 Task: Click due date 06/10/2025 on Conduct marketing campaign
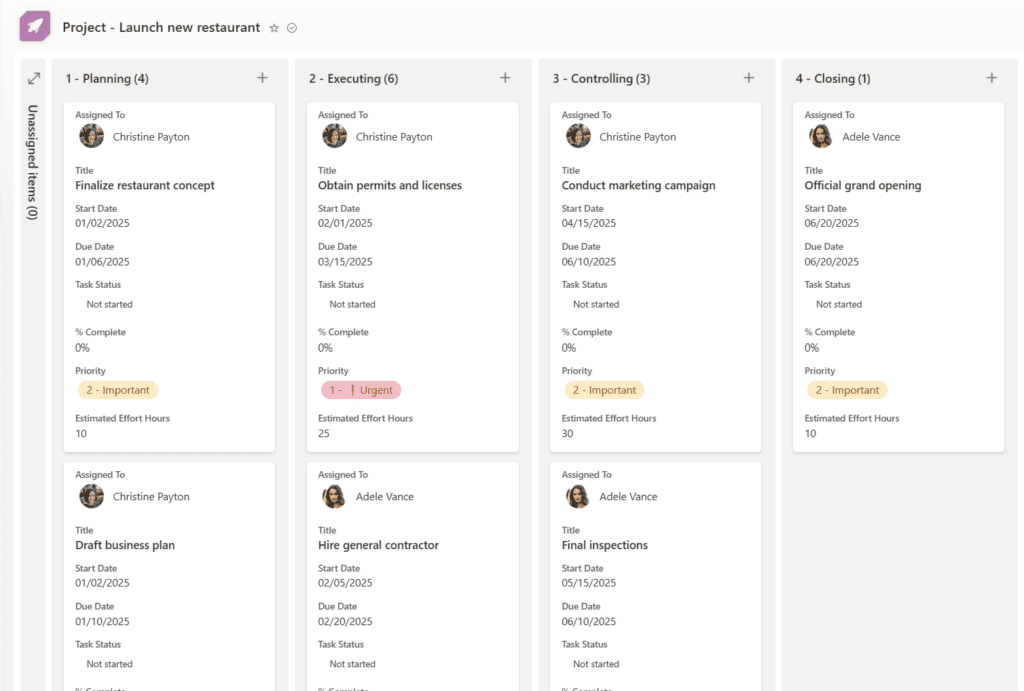(x=589, y=262)
